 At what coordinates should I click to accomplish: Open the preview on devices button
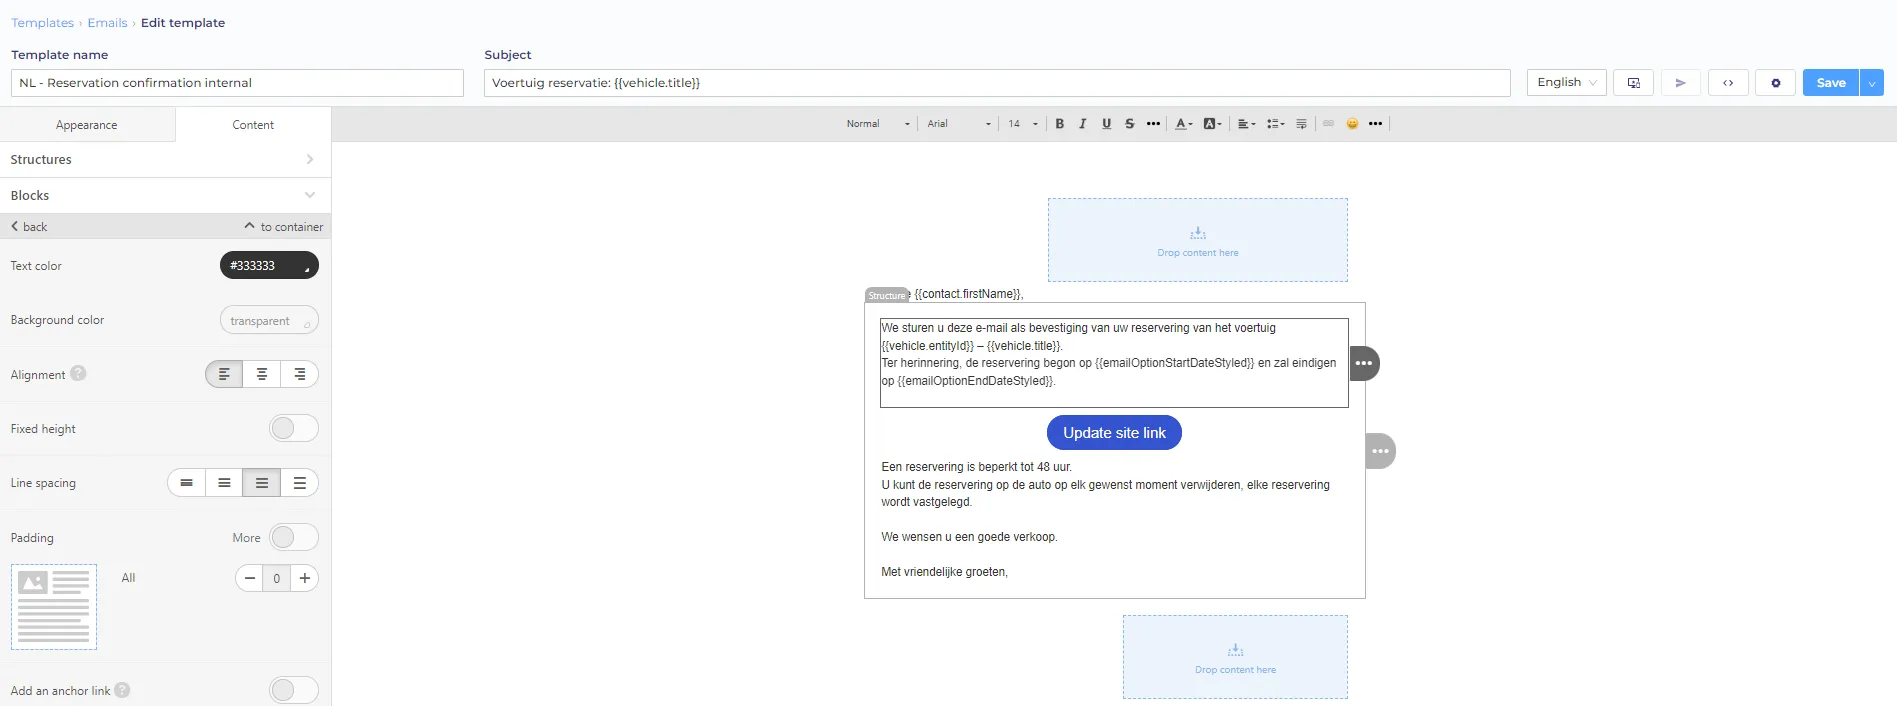coord(1634,83)
